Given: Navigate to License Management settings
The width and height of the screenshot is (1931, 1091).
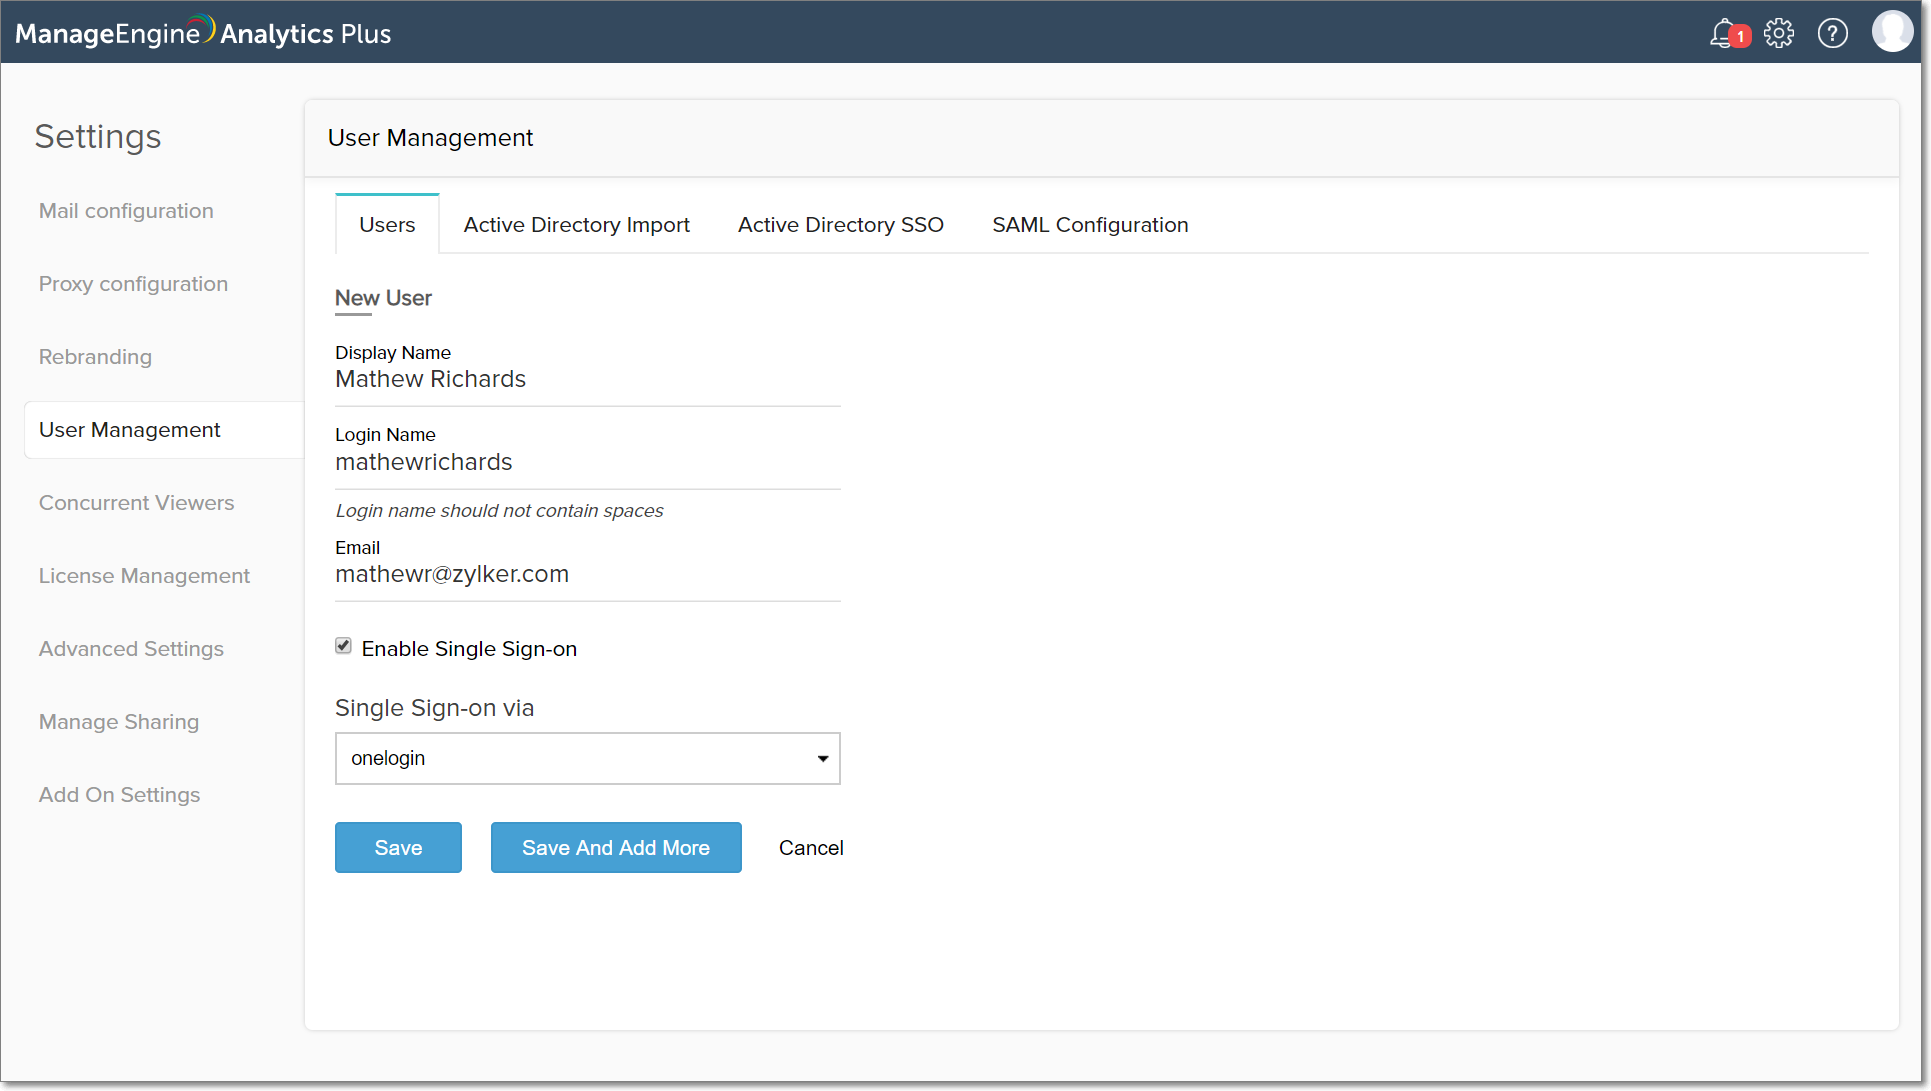Looking at the screenshot, I should (x=145, y=575).
